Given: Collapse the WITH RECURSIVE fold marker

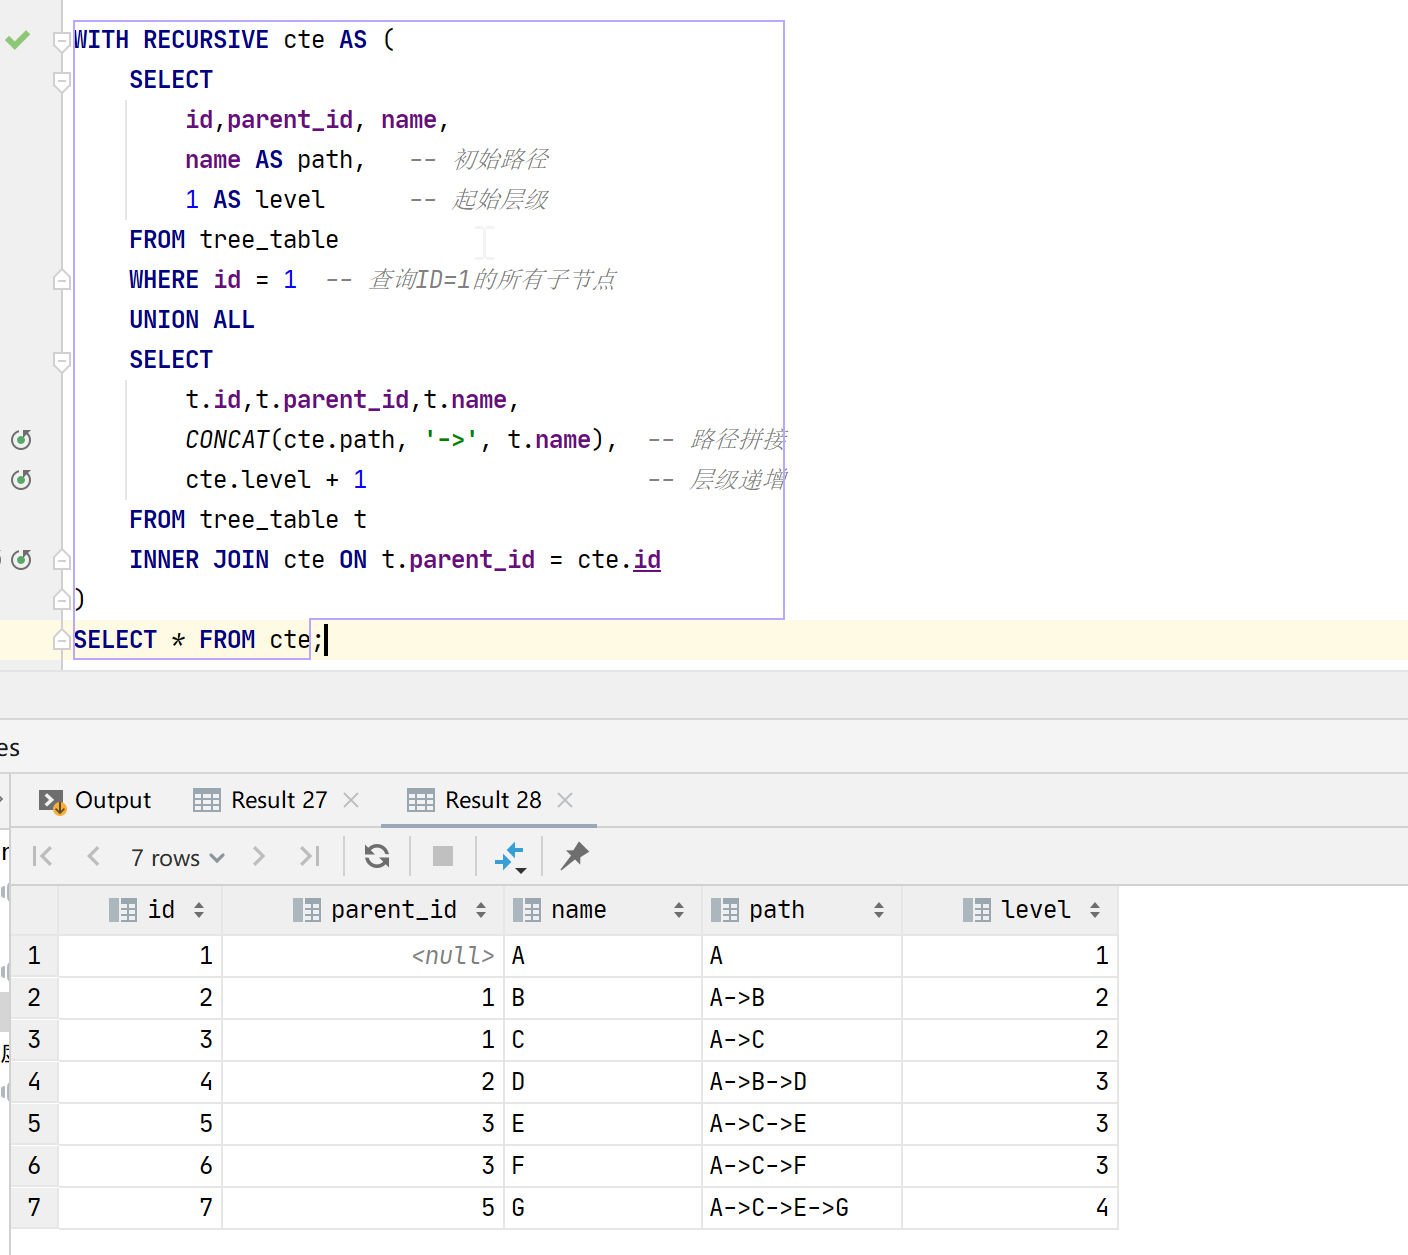Looking at the screenshot, I should [62, 41].
